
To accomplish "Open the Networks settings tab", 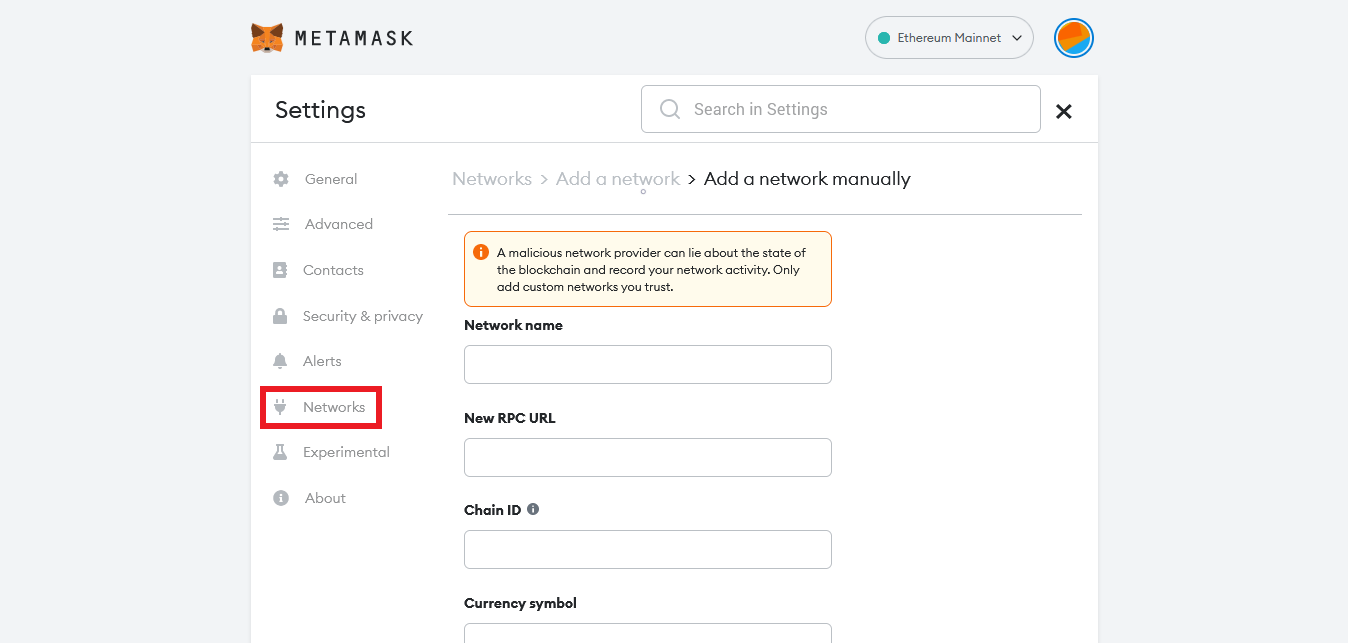I will tap(333, 407).
